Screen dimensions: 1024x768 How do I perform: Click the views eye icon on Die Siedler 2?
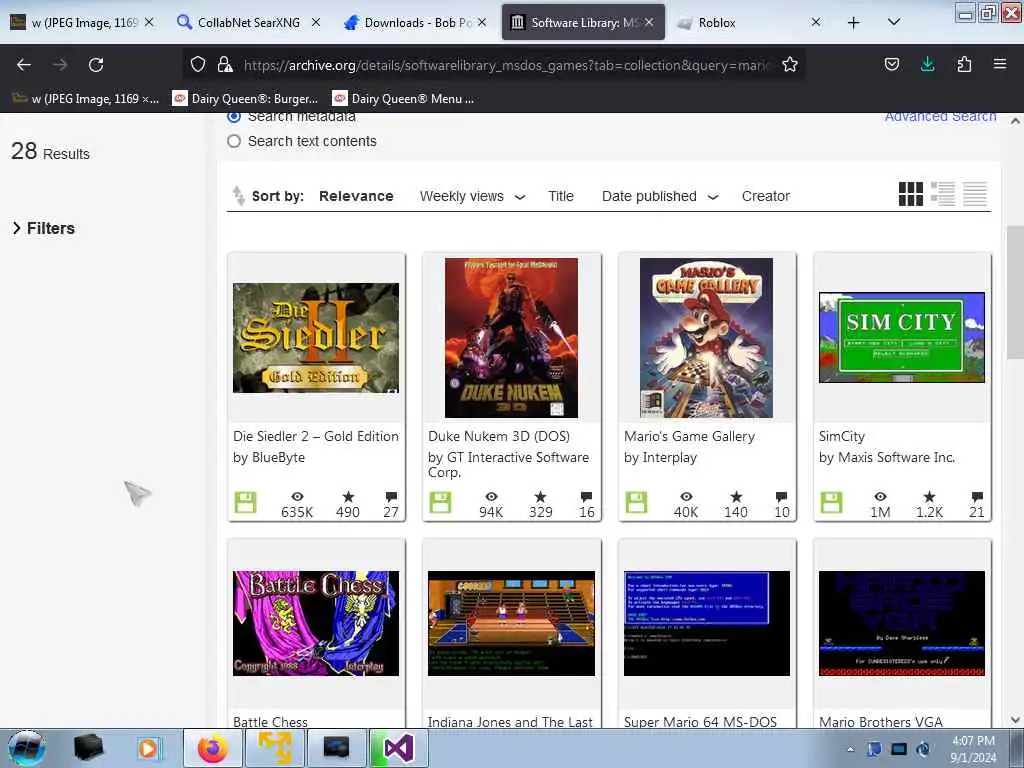(297, 497)
